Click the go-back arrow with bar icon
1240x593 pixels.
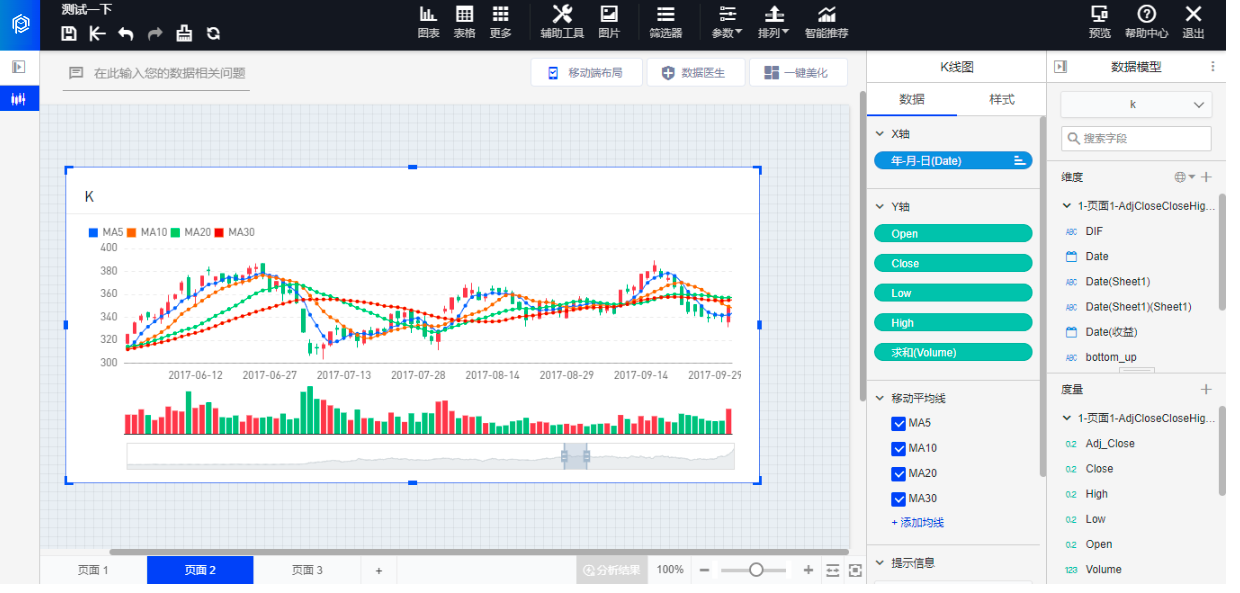[97, 33]
